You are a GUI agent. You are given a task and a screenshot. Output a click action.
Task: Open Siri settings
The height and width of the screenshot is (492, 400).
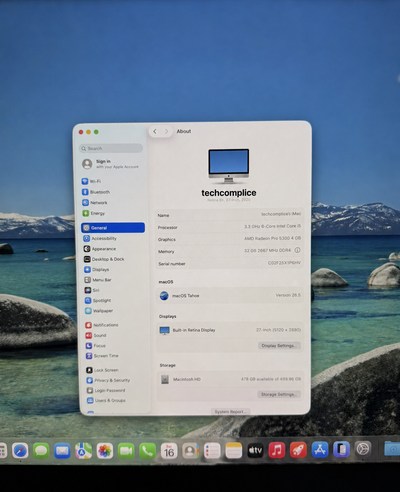click(115, 290)
